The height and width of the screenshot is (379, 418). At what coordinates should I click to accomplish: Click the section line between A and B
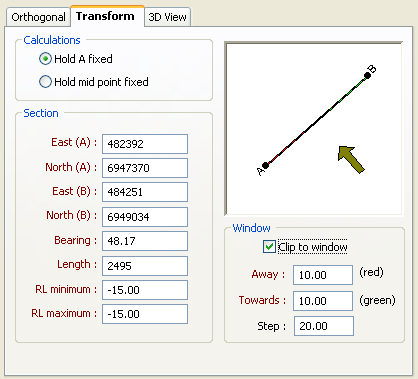pos(316,120)
